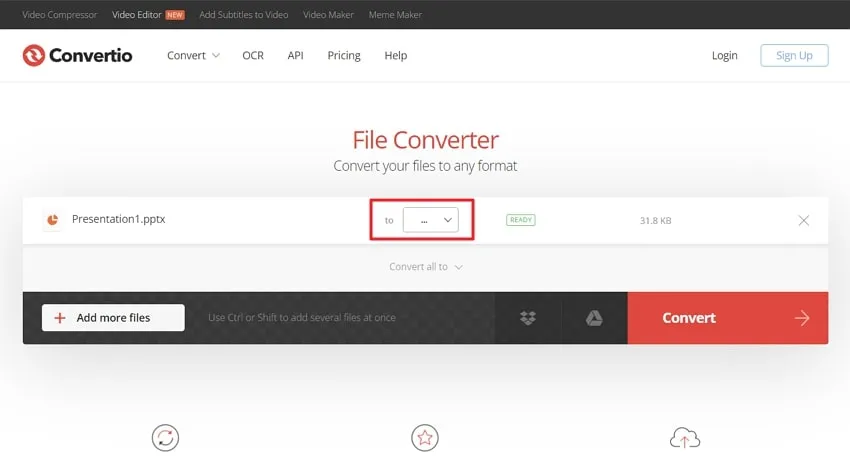Click the READY status badge
This screenshot has height=460, width=850.
520,220
